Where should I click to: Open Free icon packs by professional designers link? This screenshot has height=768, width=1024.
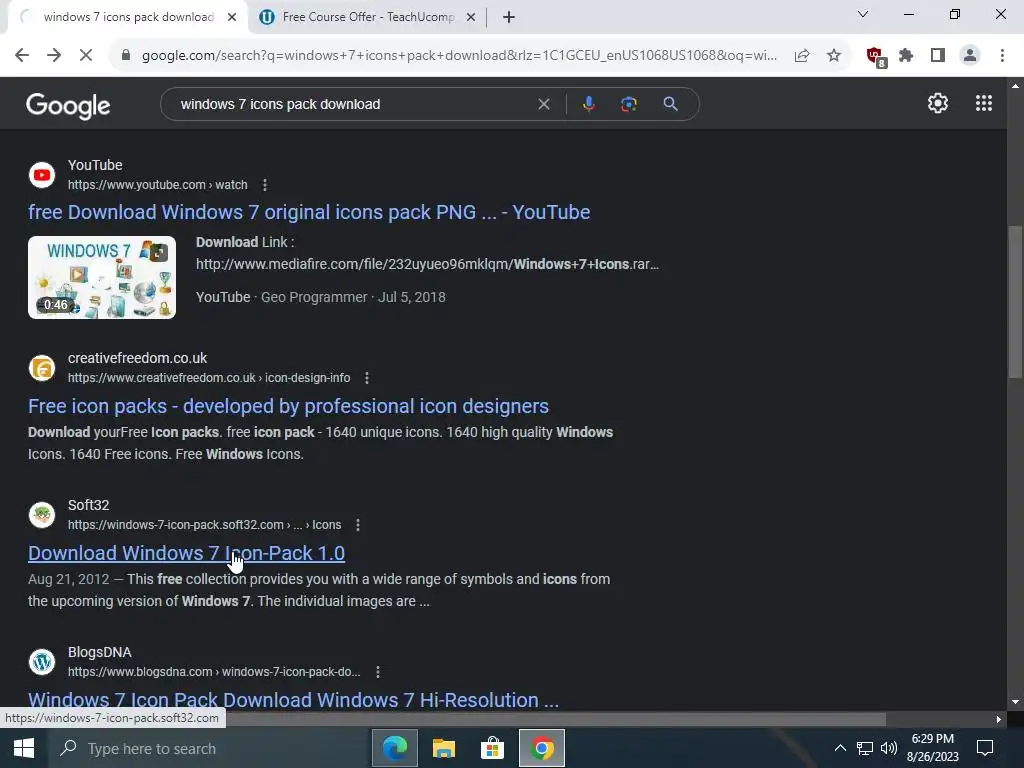pos(288,406)
